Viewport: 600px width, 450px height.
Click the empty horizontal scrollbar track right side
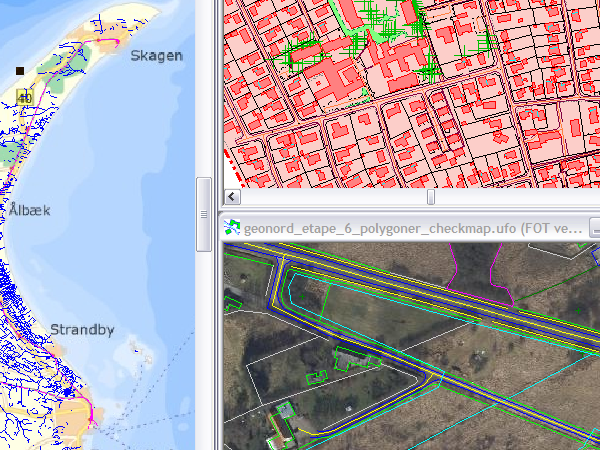coord(520,197)
